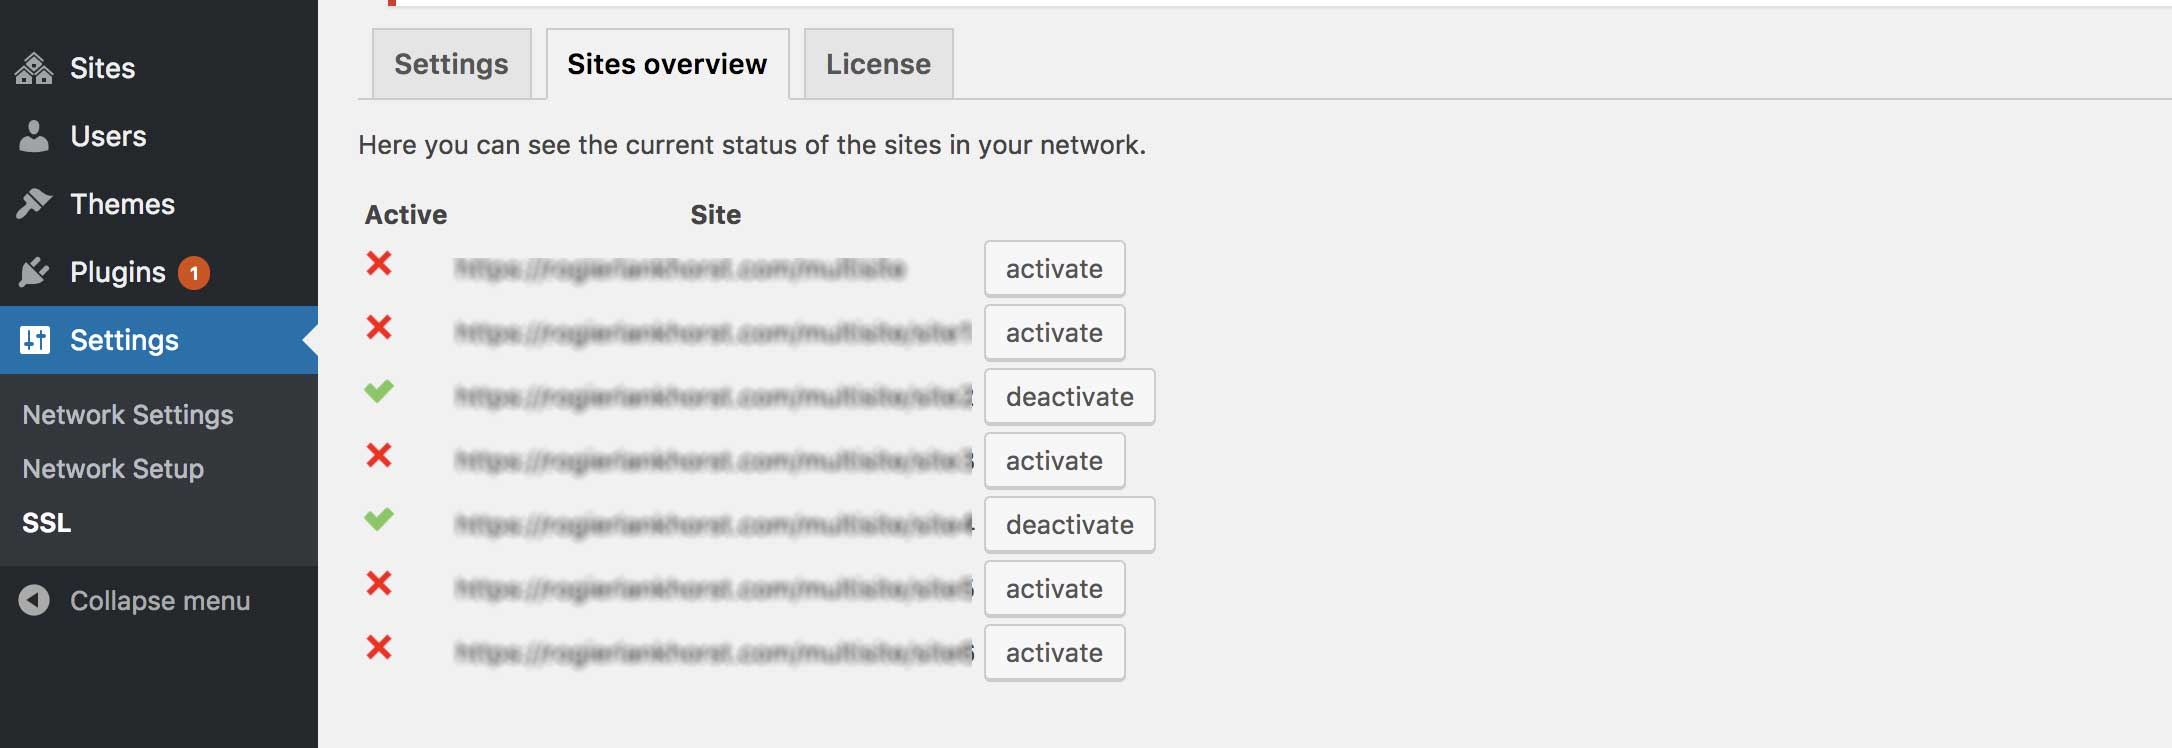Toggle SSL on for the first site
This screenshot has height=748, width=2172.
point(1054,268)
